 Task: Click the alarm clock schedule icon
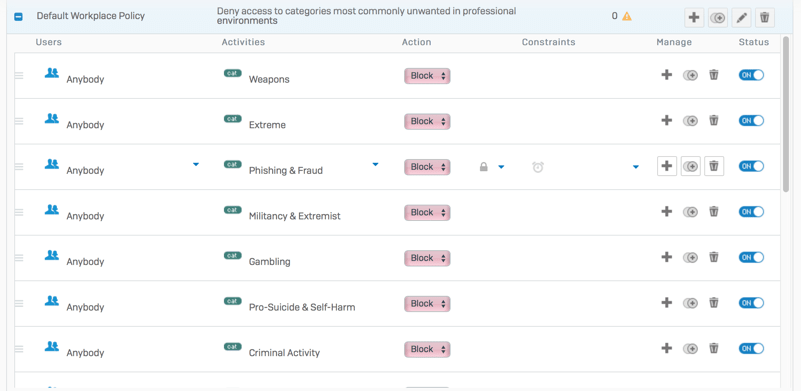[538, 167]
